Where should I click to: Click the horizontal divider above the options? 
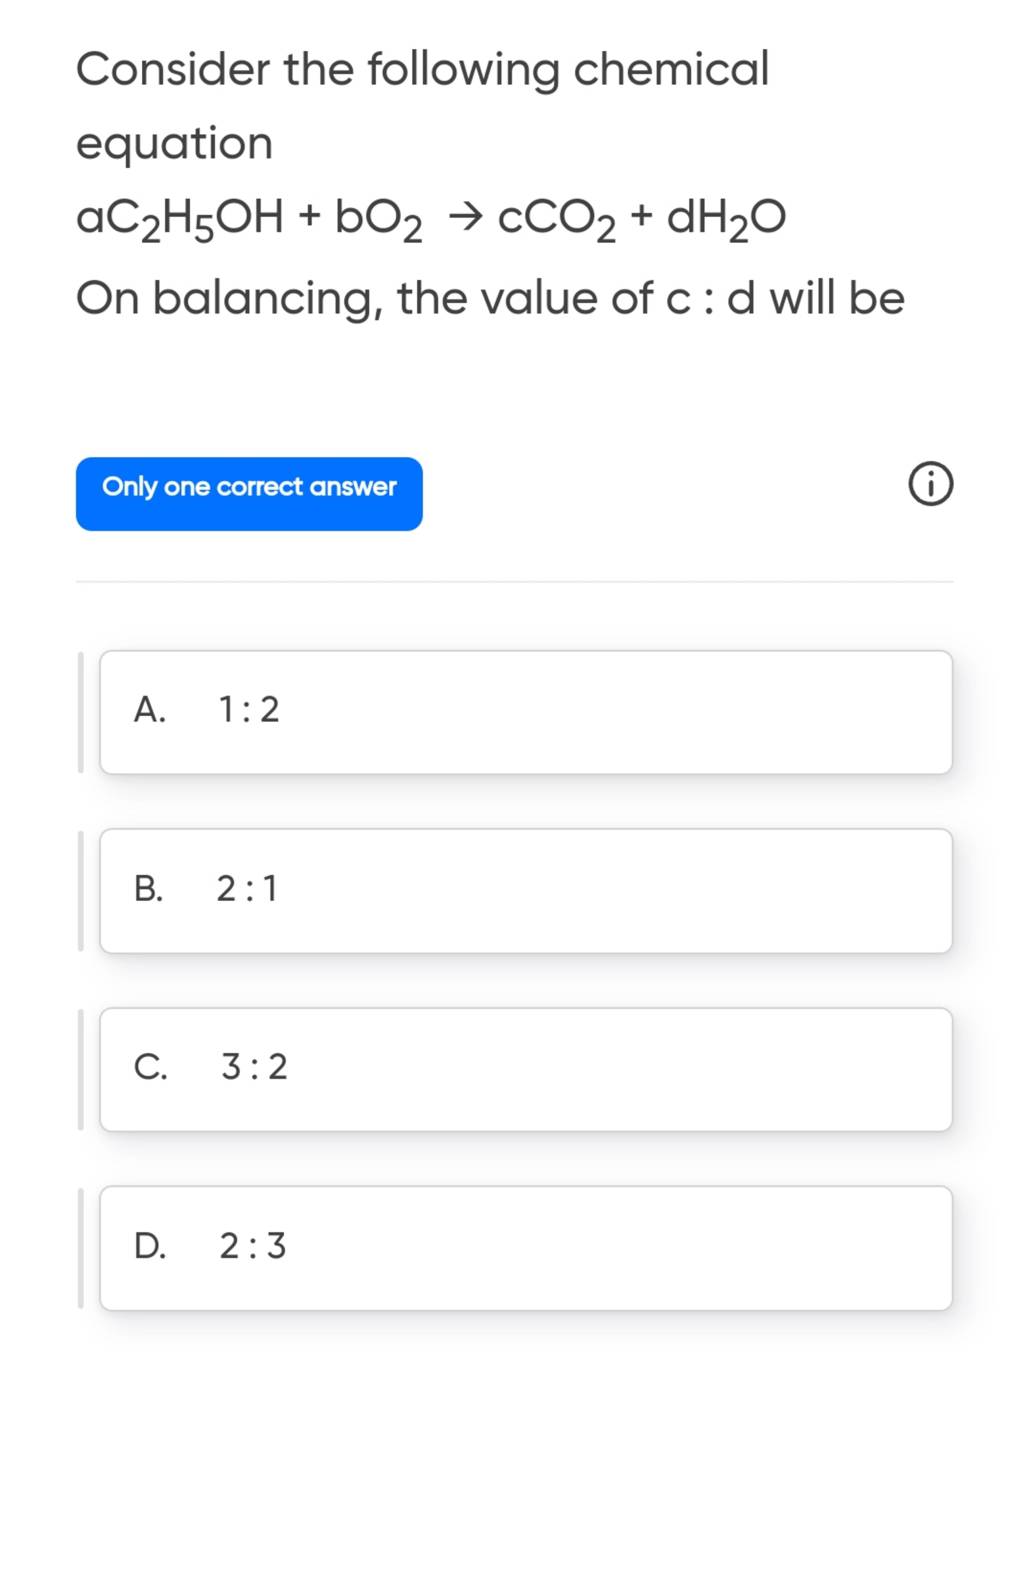coord(514,582)
